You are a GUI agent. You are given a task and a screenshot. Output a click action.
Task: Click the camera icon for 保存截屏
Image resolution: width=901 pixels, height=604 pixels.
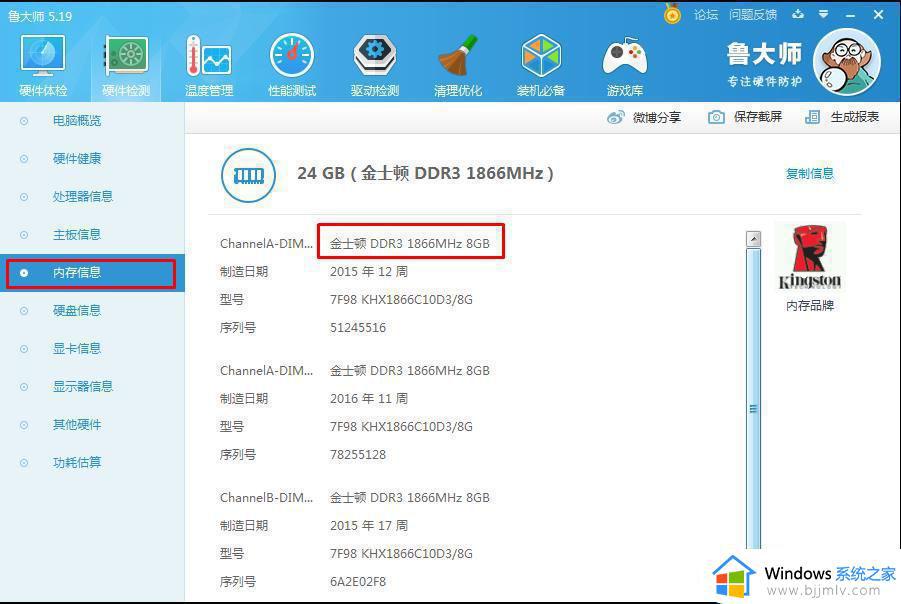[x=716, y=117]
